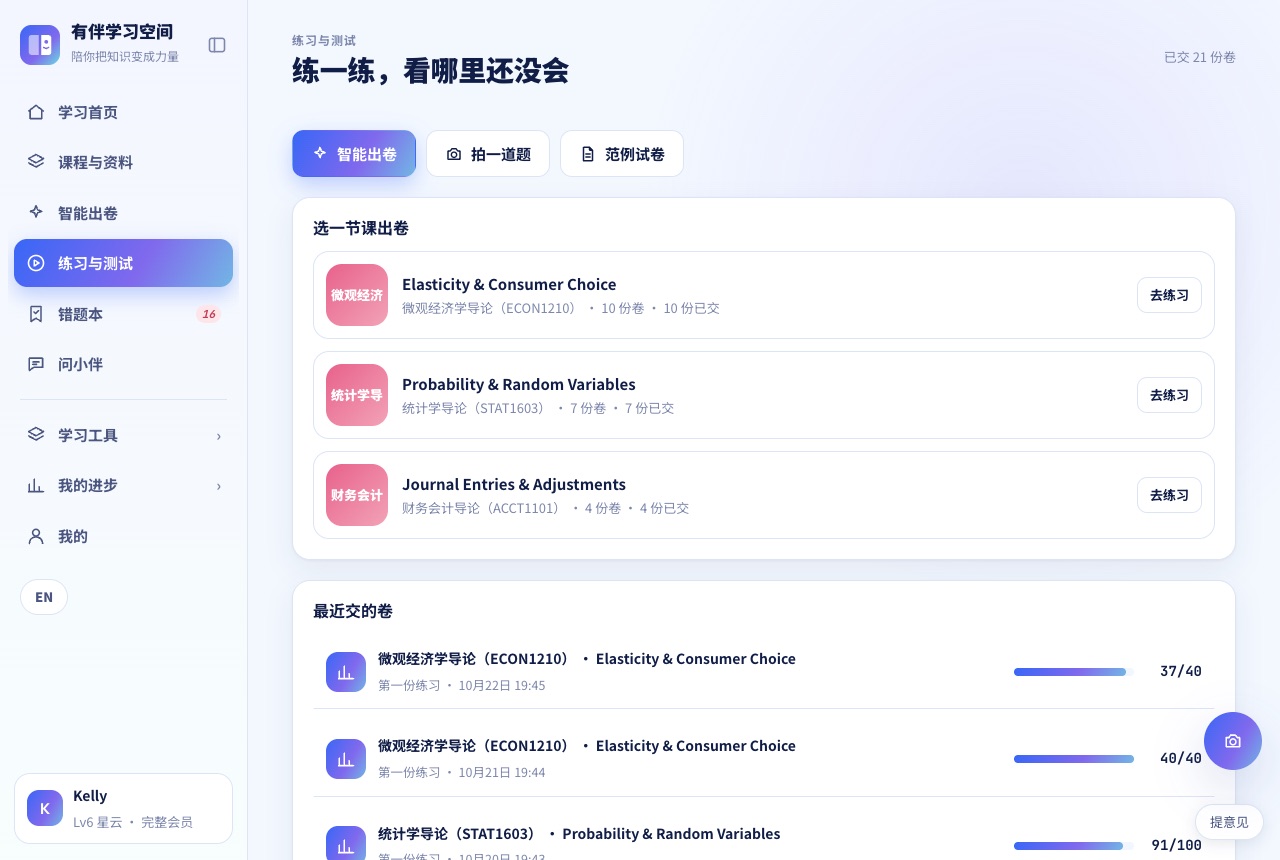Click the progress bar of the 37/40 paper
The height and width of the screenshot is (860, 1280).
click(1074, 672)
